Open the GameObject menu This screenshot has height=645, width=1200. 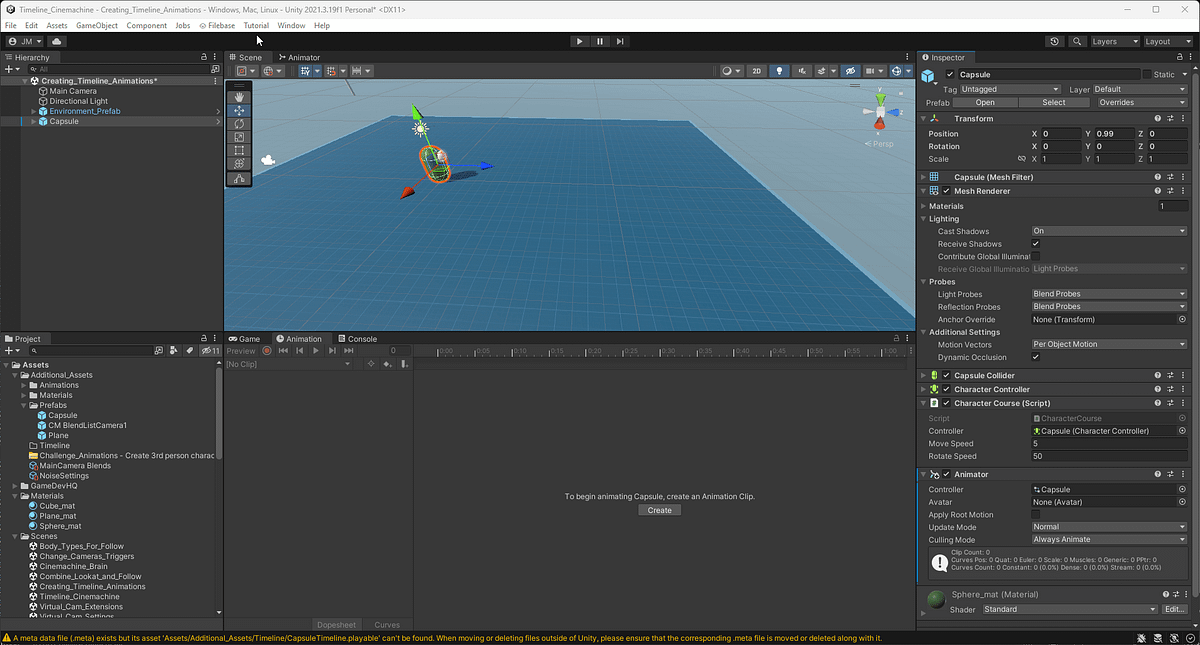coord(96,25)
